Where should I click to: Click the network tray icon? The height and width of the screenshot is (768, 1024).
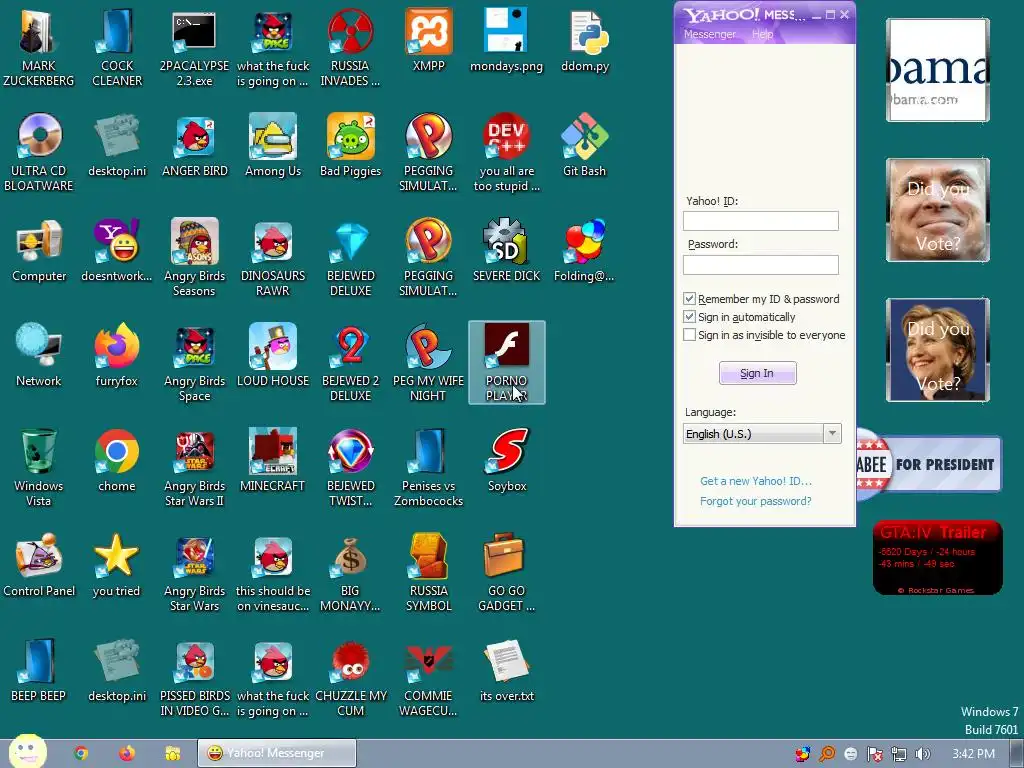pyautogui.click(x=899, y=754)
